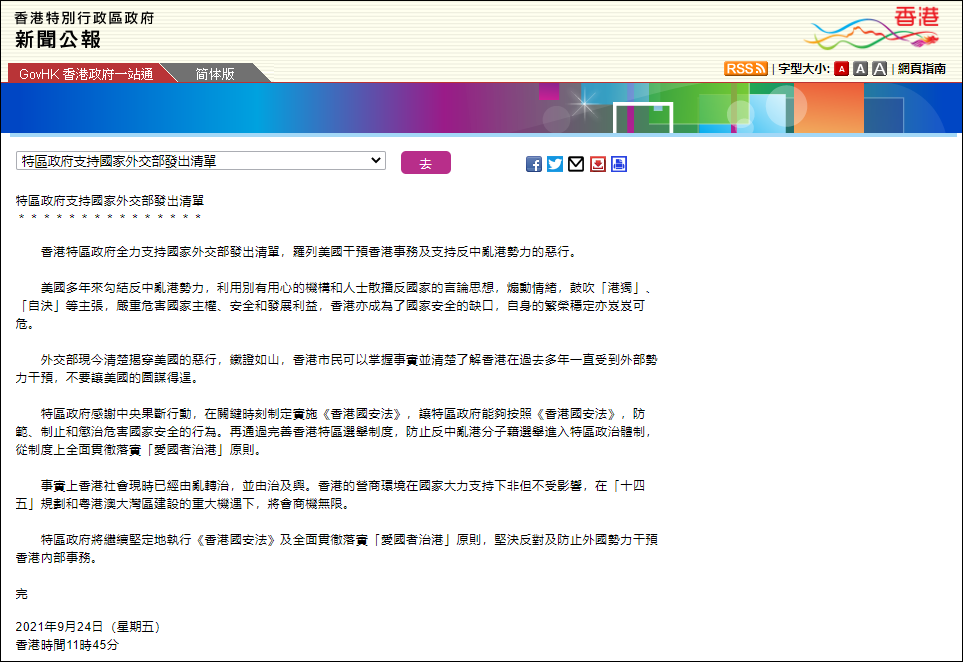Click the dropdown arrow of release selector

click(376, 161)
